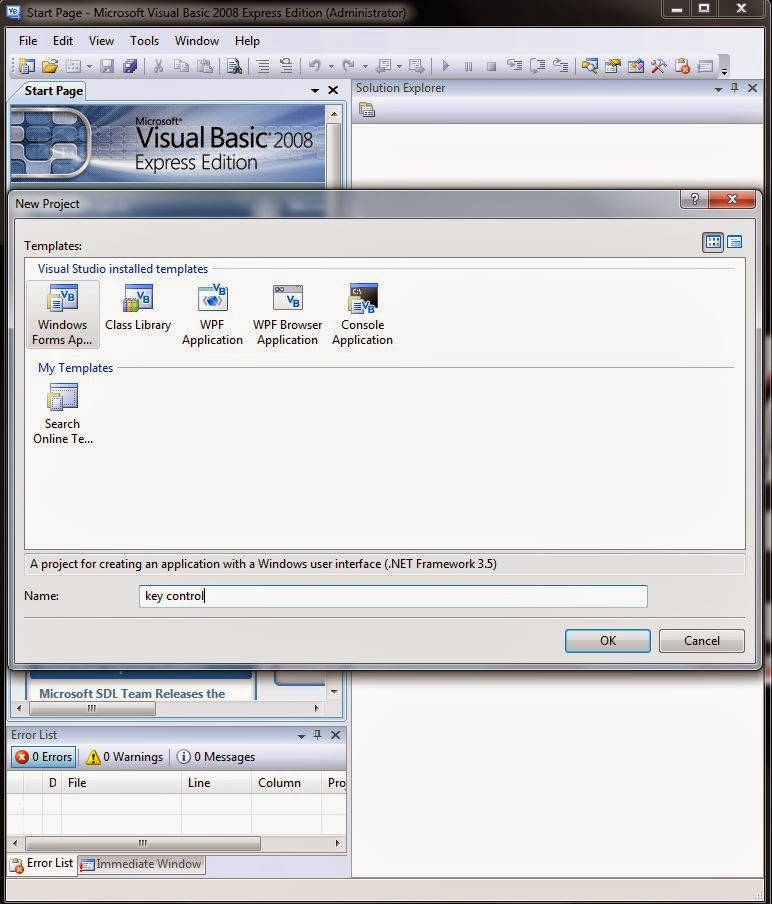Screen dimensions: 772x904
Task: Open the Navigate Backward dropdown arrow
Action: click(399, 67)
